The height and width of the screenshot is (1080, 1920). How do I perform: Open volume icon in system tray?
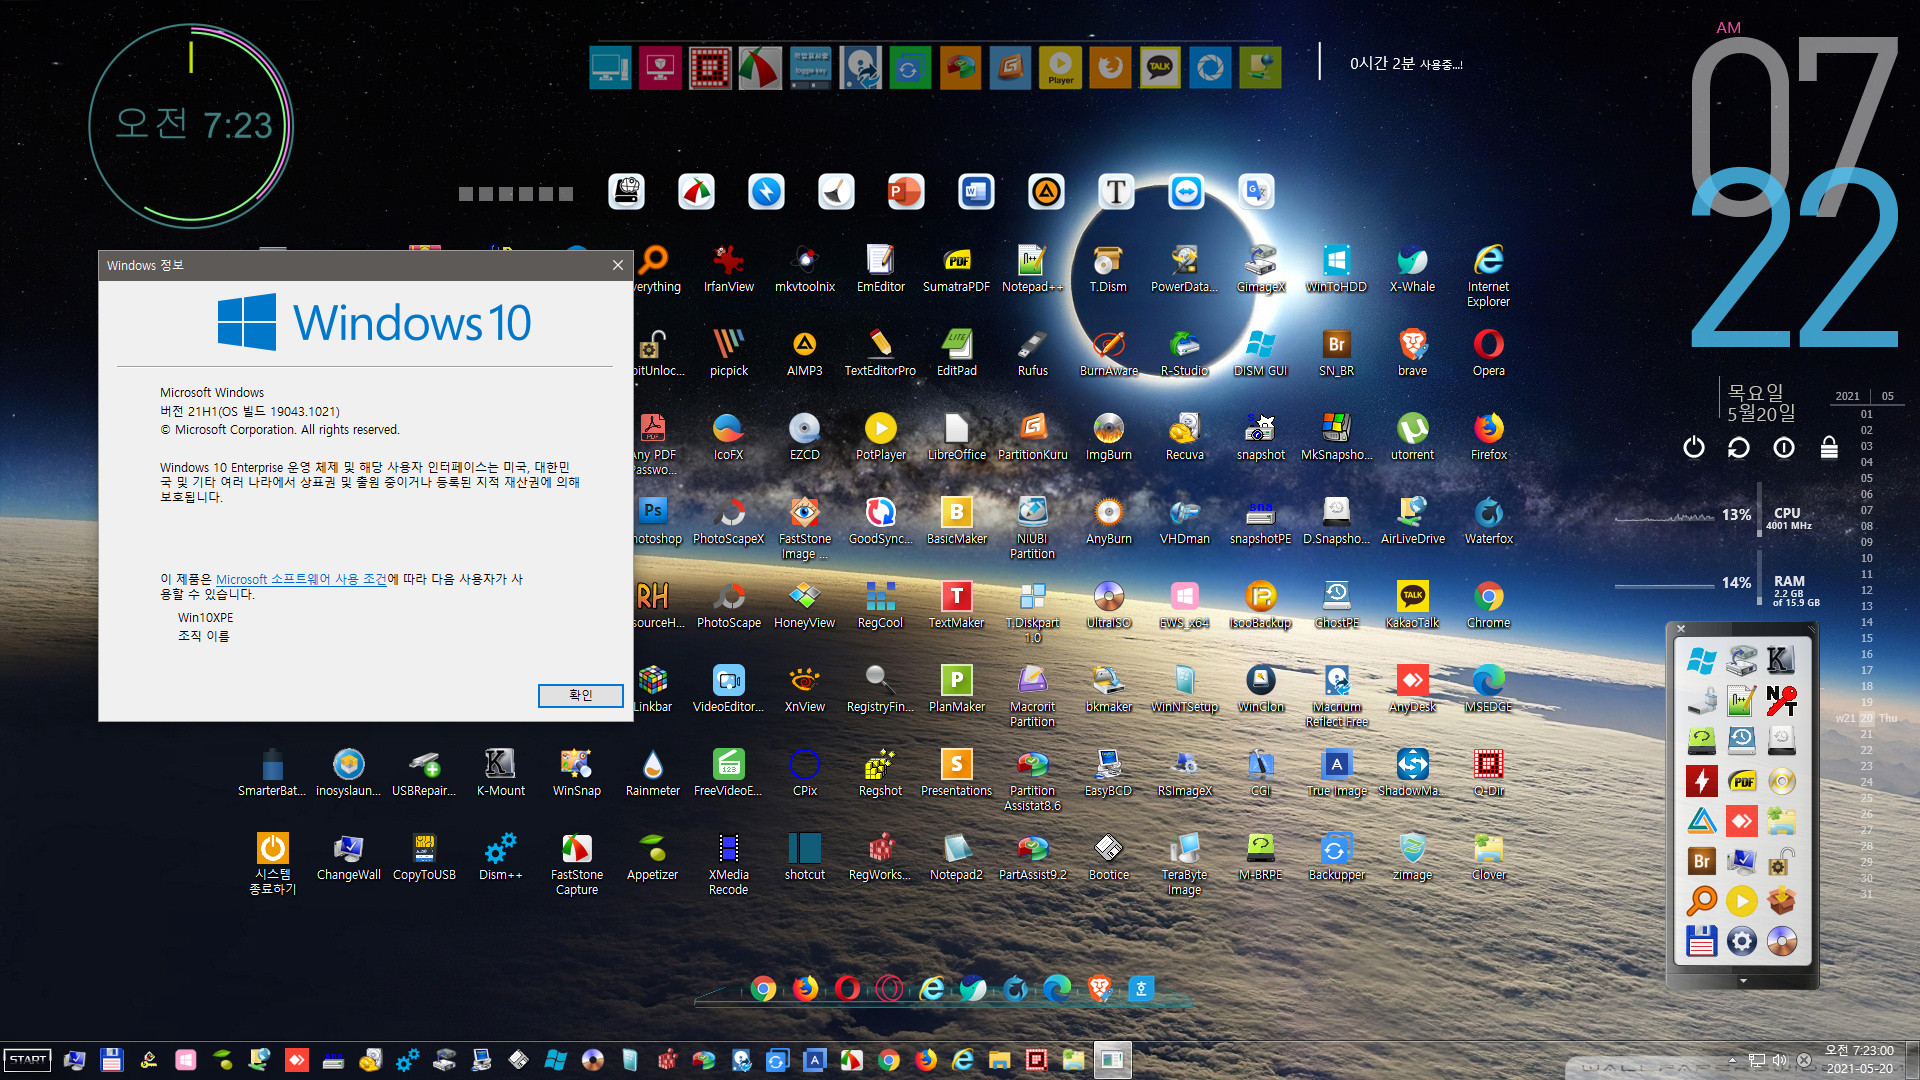pyautogui.click(x=1780, y=1060)
